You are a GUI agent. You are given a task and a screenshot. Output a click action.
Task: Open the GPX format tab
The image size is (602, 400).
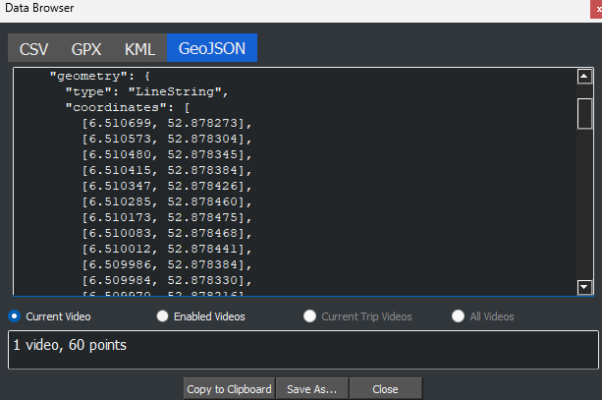click(86, 49)
